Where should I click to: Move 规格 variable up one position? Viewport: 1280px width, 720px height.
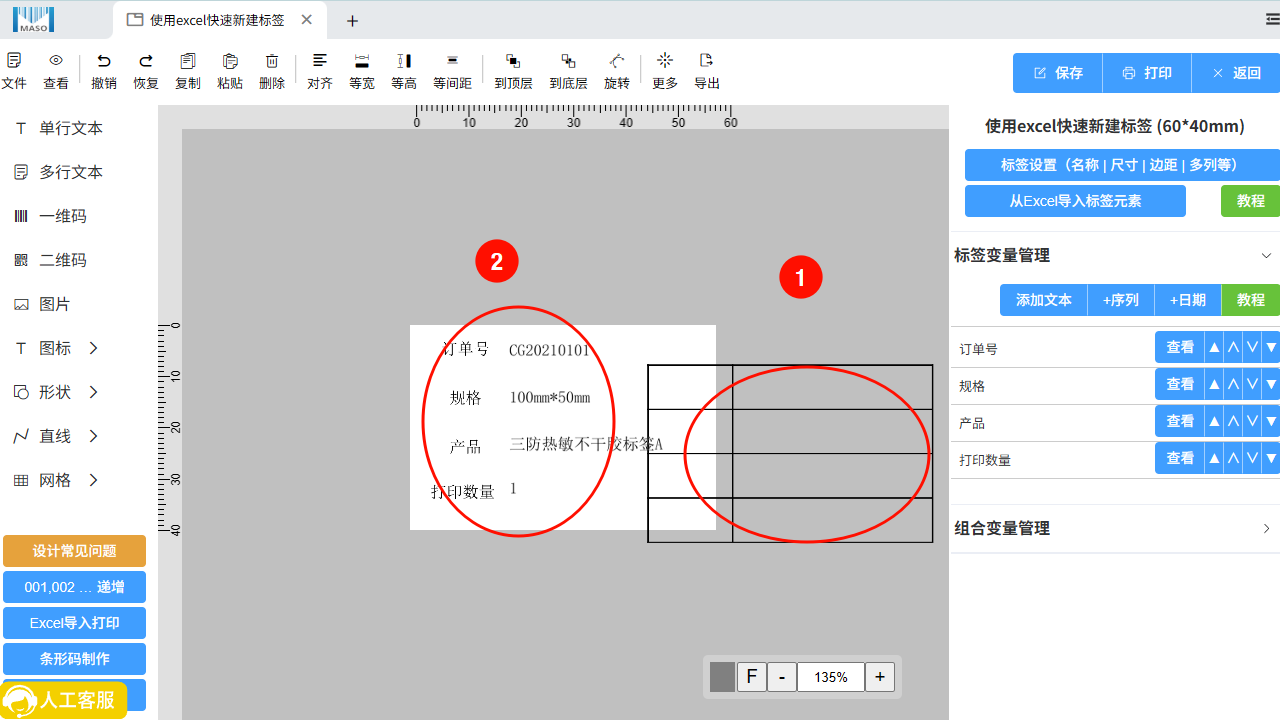pyautogui.click(x=1233, y=384)
